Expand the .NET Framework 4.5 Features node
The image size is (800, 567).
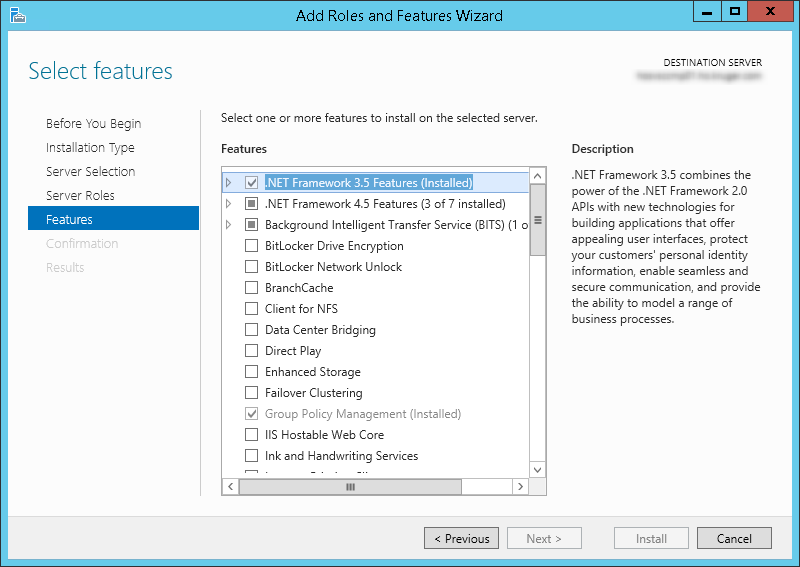[x=229, y=204]
